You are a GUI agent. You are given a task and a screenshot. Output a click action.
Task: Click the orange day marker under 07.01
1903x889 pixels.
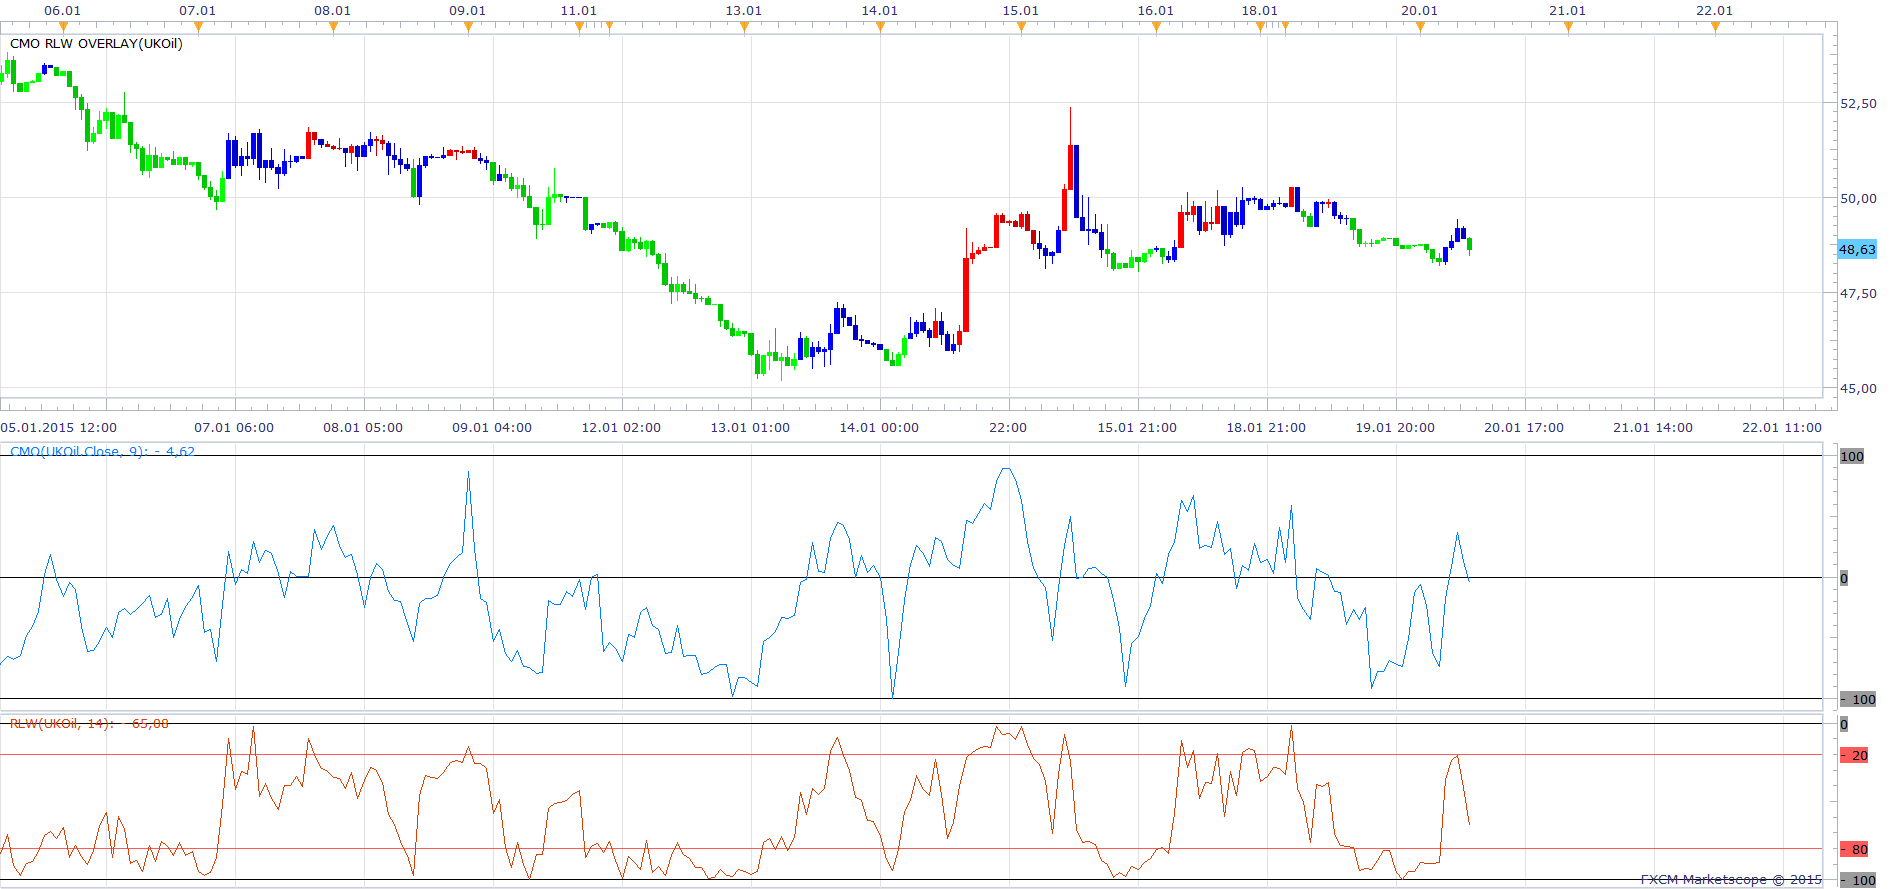click(x=198, y=27)
